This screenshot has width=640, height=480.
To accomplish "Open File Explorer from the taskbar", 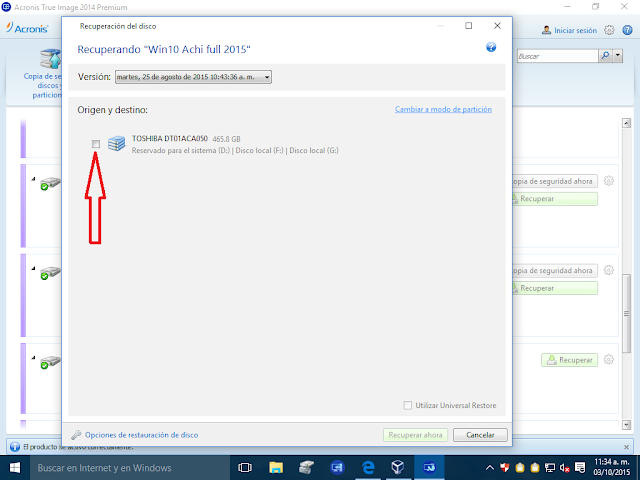I will (276, 468).
